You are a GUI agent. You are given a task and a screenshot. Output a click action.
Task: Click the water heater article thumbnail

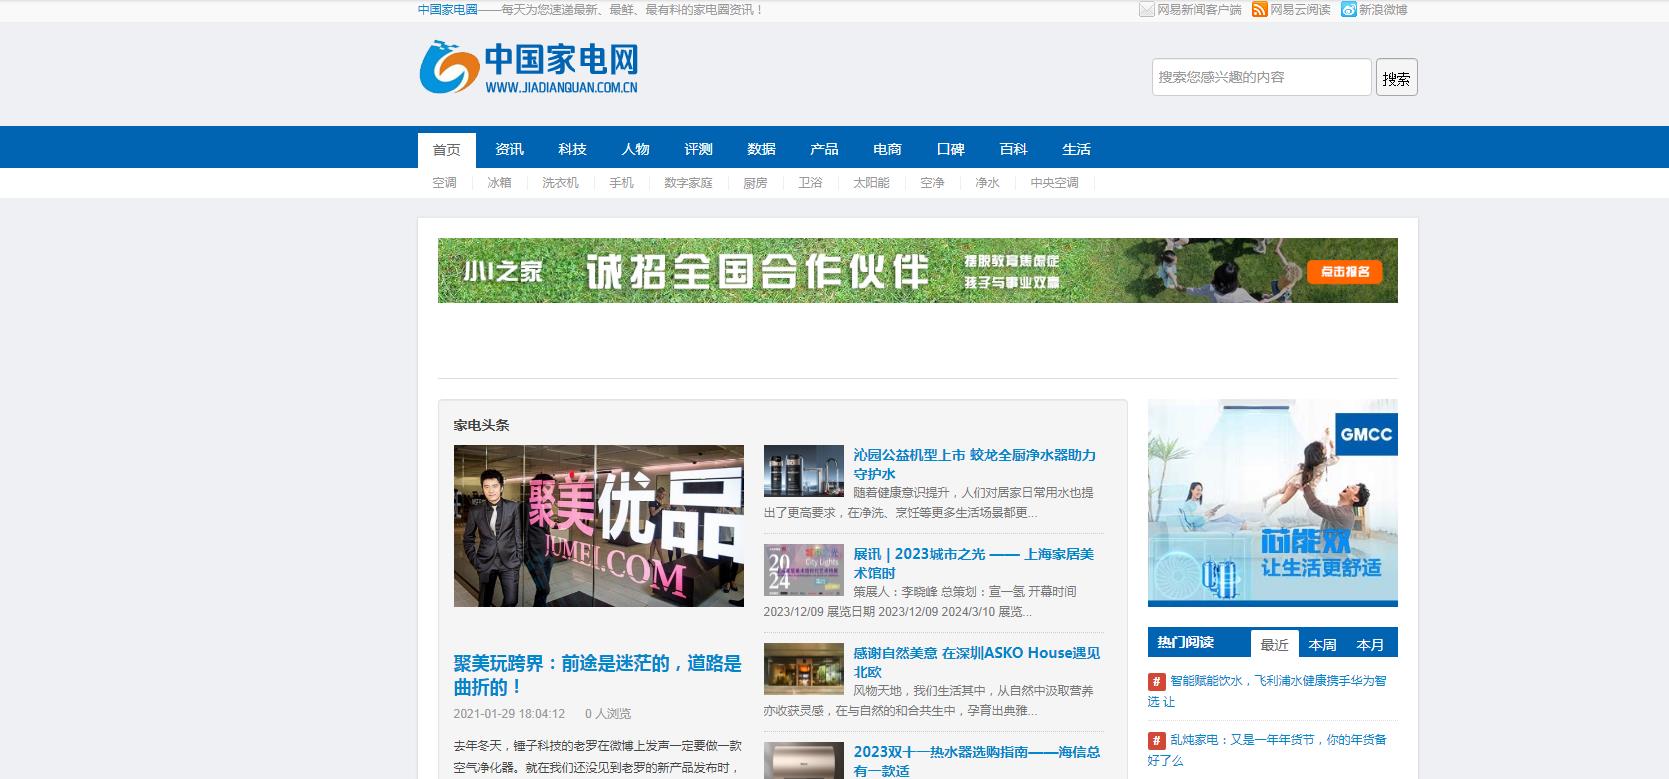pyautogui.click(x=804, y=760)
